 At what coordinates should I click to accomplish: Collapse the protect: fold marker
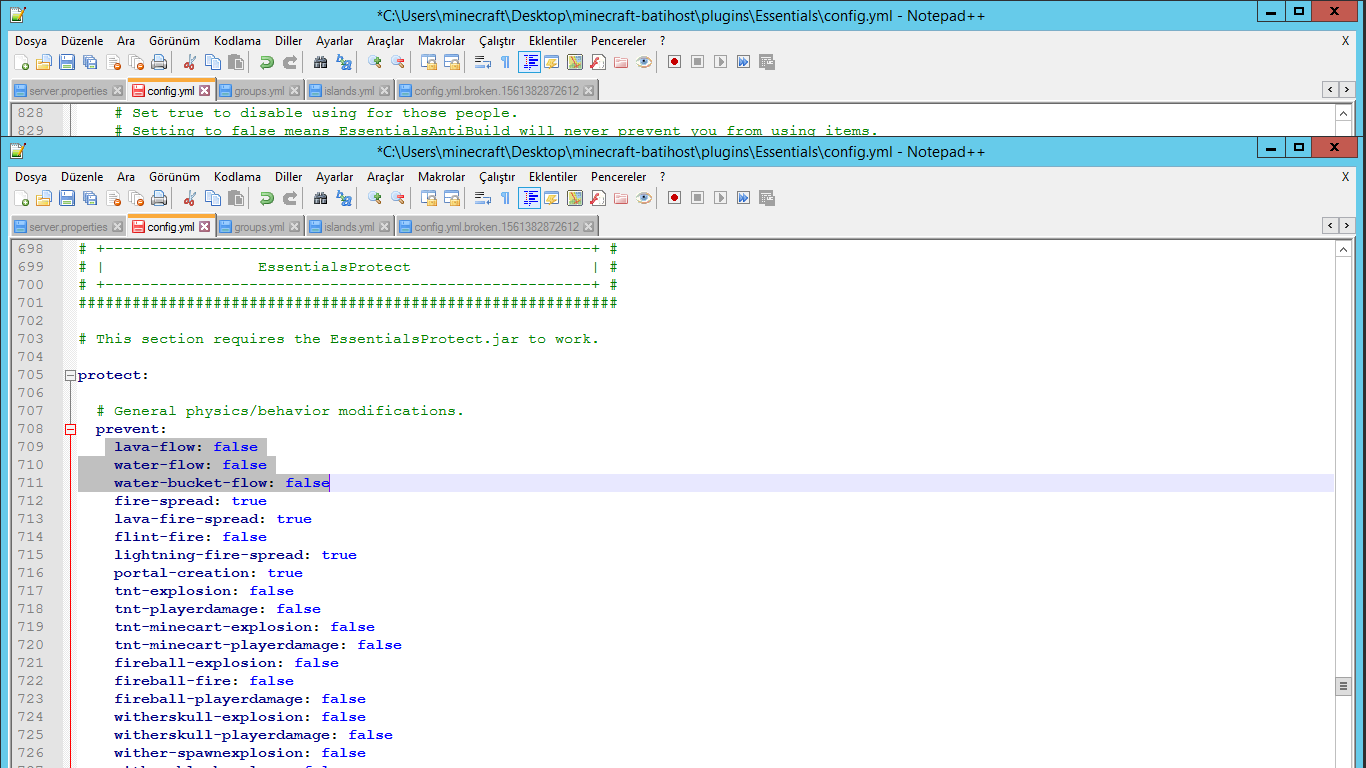coord(70,376)
